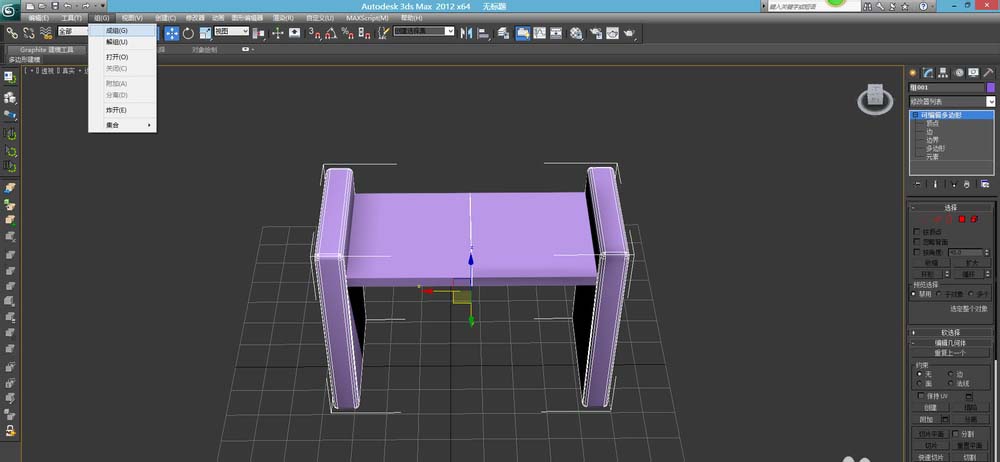Image resolution: width=1000 pixels, height=462 pixels.
Task: Select the 法线 constraint radio button
Action: 951,384
